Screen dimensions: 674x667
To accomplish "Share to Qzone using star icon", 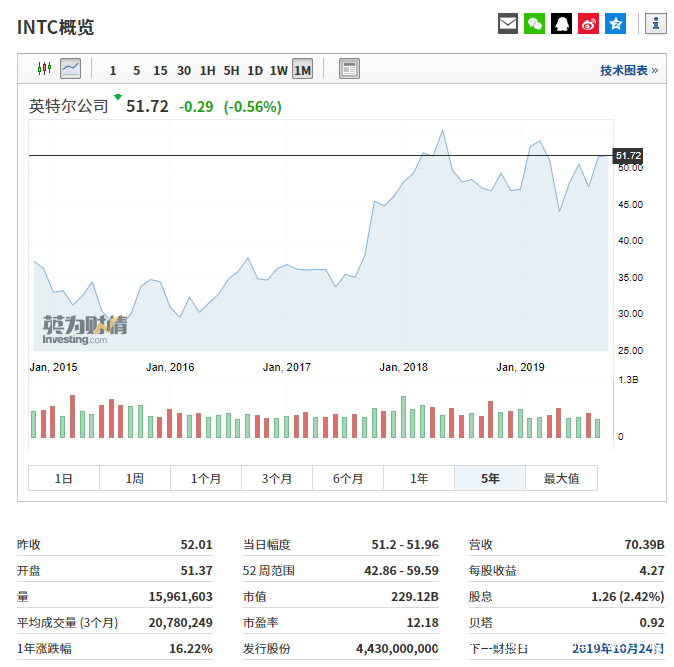I will click(616, 24).
